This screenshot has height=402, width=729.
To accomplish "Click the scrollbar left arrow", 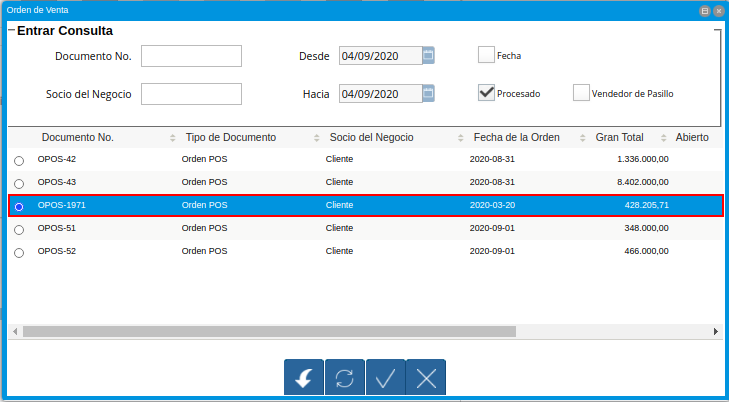I will [15, 331].
